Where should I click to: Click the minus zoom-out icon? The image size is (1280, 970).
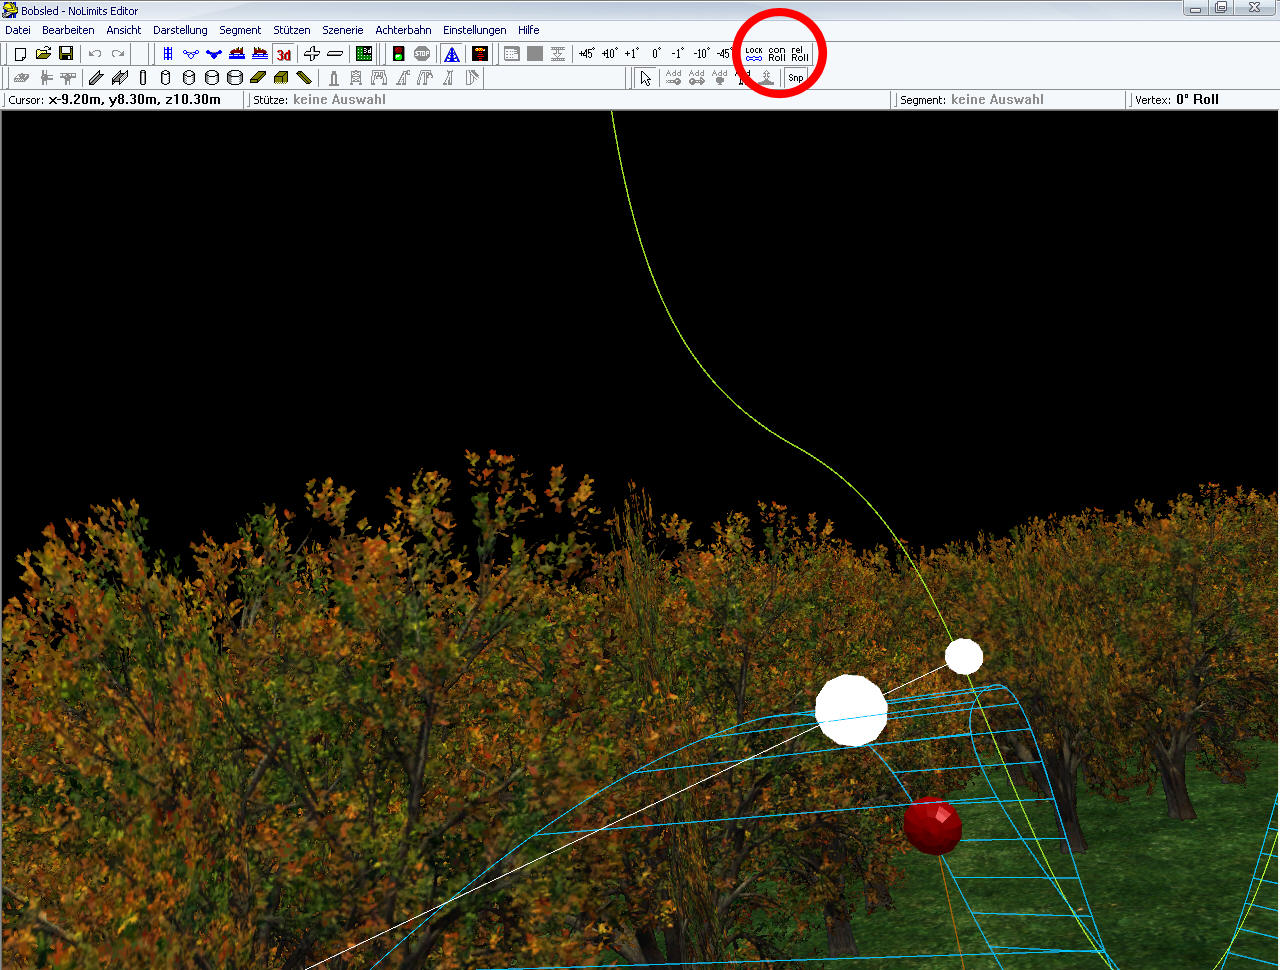335,54
